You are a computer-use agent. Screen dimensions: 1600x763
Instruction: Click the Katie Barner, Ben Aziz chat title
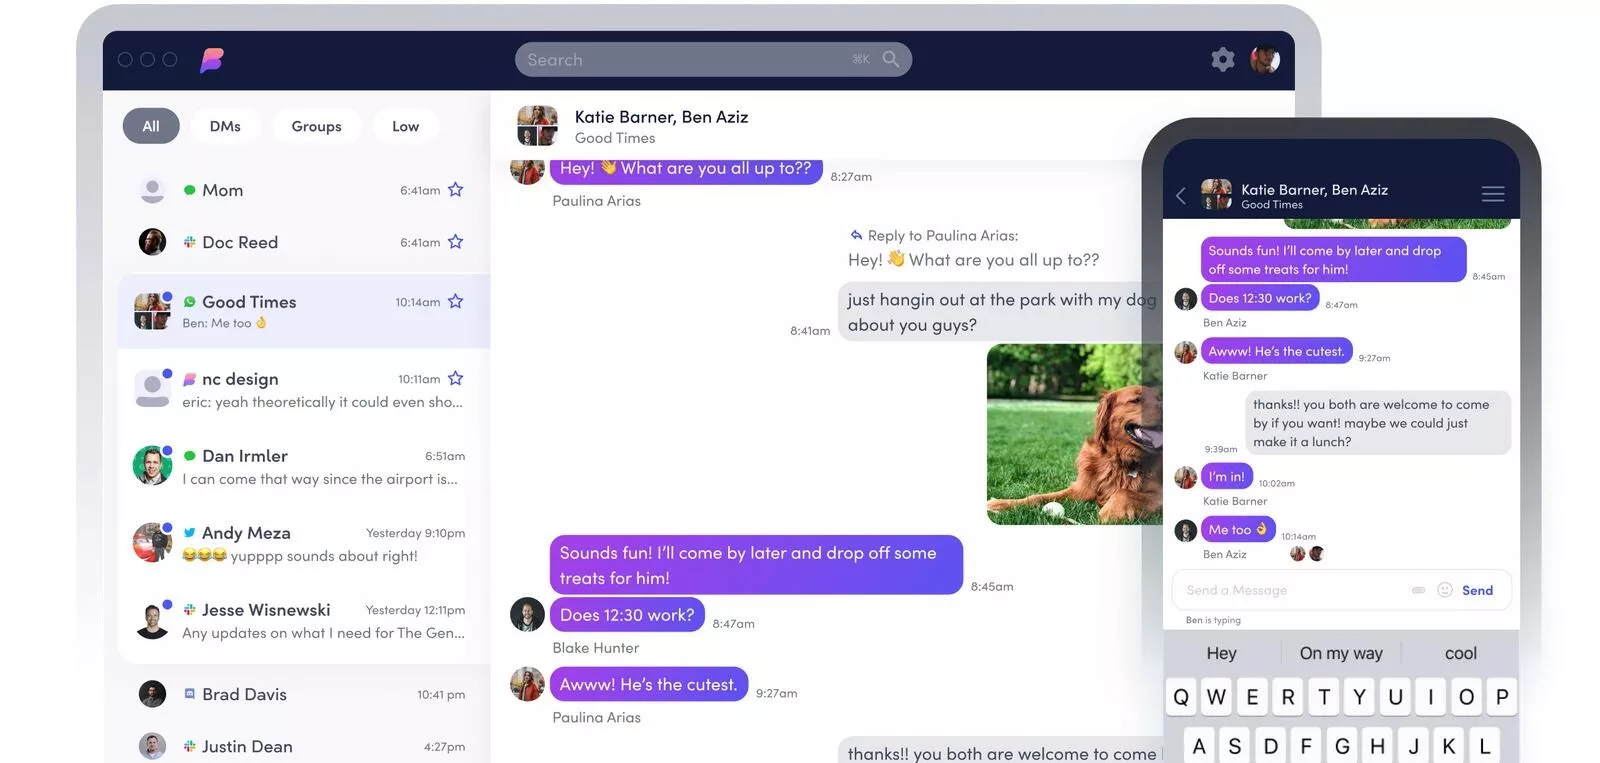point(661,117)
